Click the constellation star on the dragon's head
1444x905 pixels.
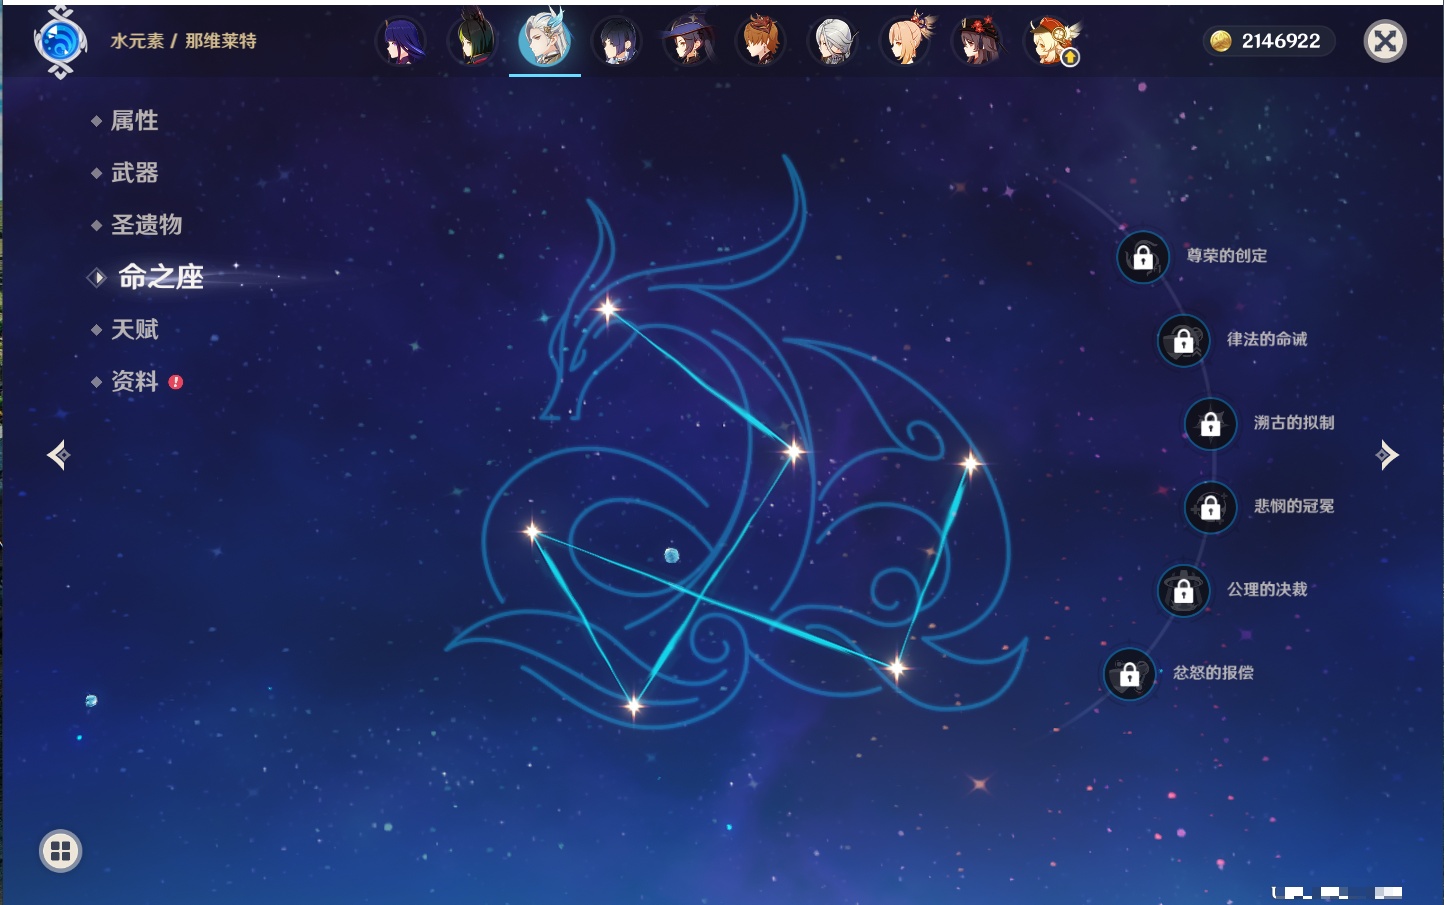click(x=608, y=309)
